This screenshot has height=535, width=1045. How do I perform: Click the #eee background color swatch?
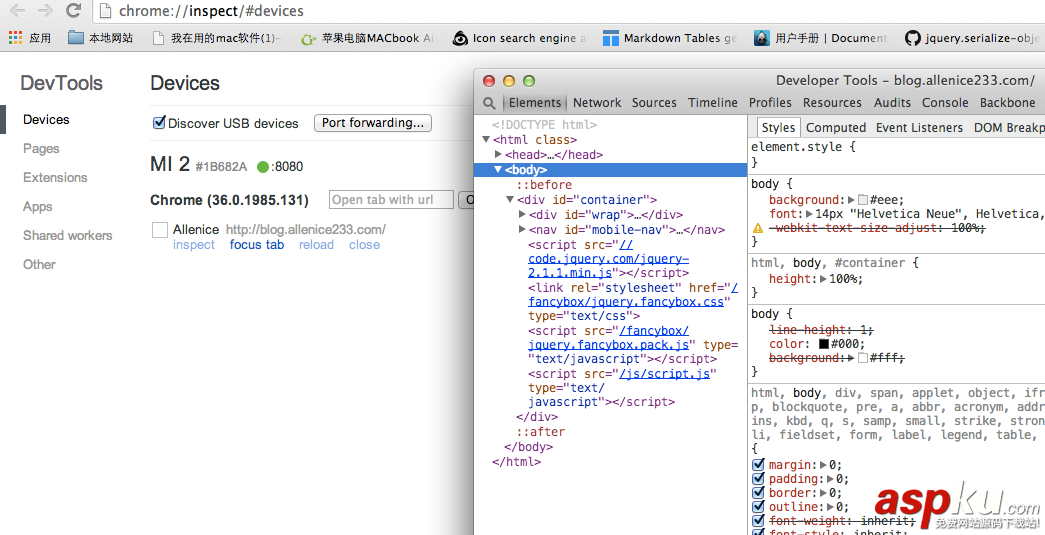click(863, 201)
